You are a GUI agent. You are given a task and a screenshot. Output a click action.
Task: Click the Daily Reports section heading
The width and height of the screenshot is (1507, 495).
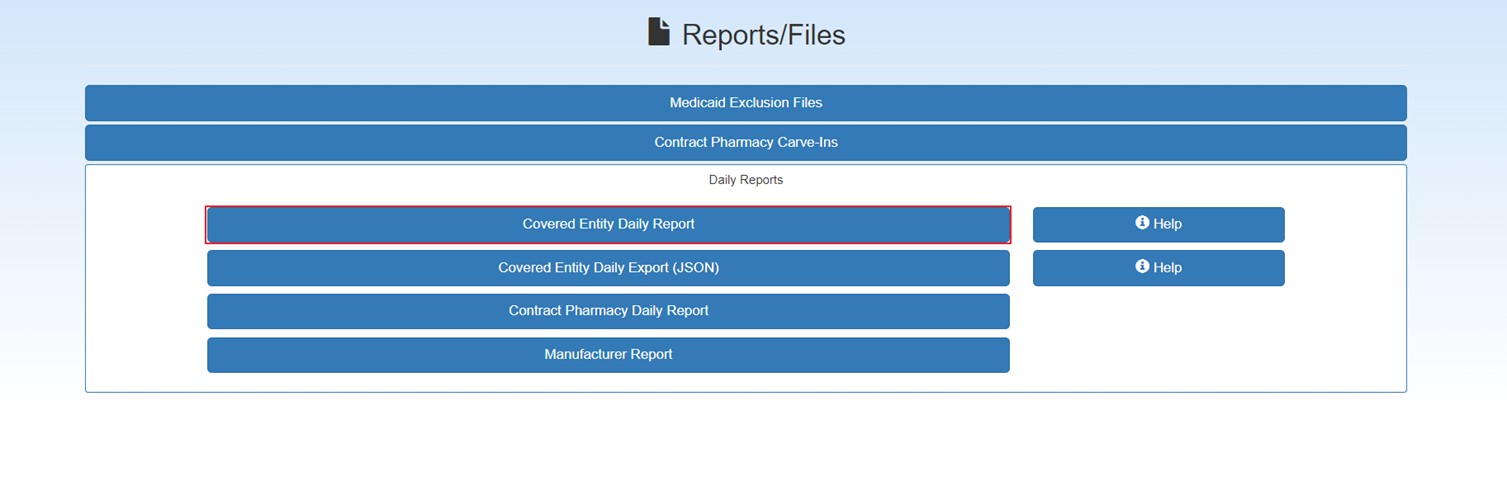(745, 181)
